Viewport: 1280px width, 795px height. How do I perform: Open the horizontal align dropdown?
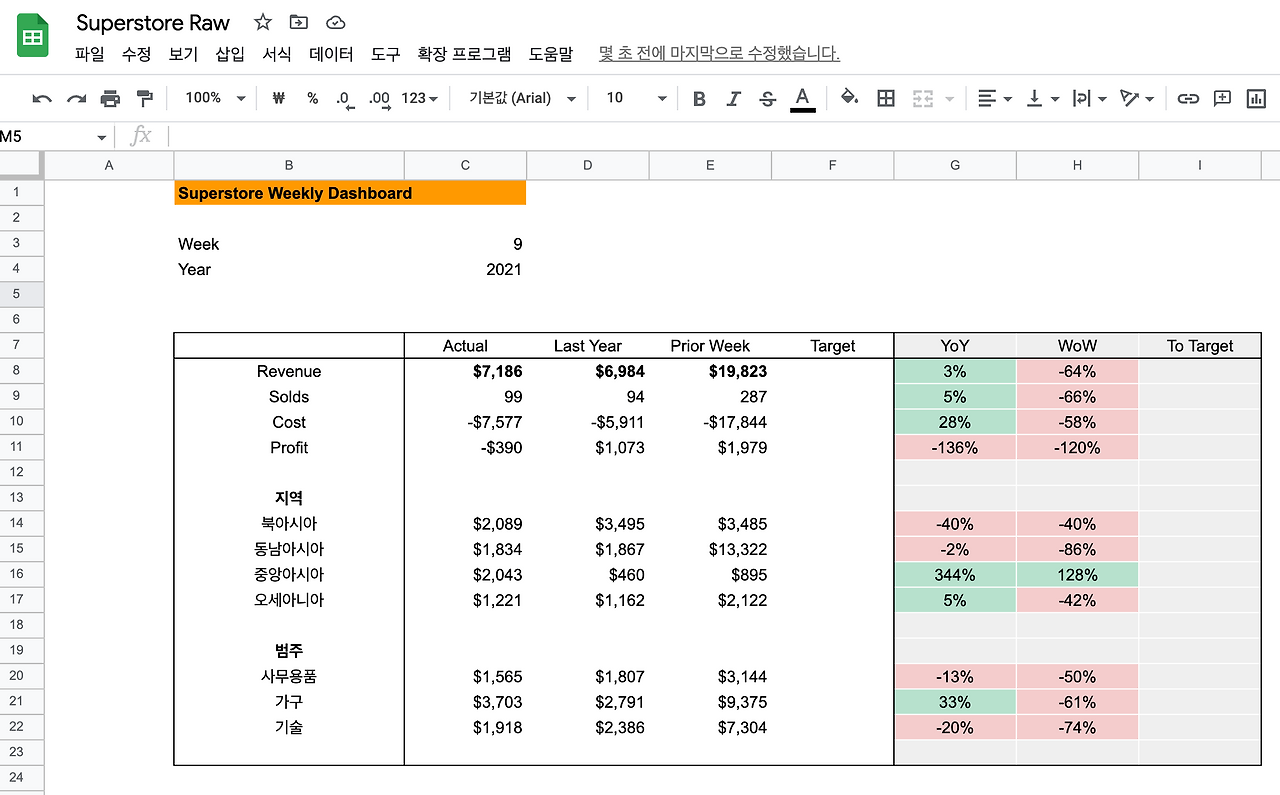[994, 98]
